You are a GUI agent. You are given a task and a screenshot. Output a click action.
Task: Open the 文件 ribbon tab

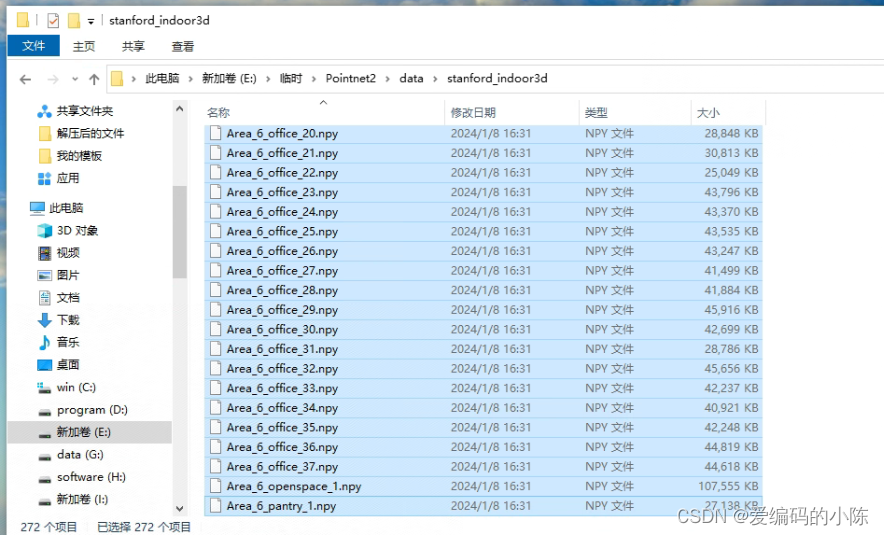pyautogui.click(x=33, y=46)
